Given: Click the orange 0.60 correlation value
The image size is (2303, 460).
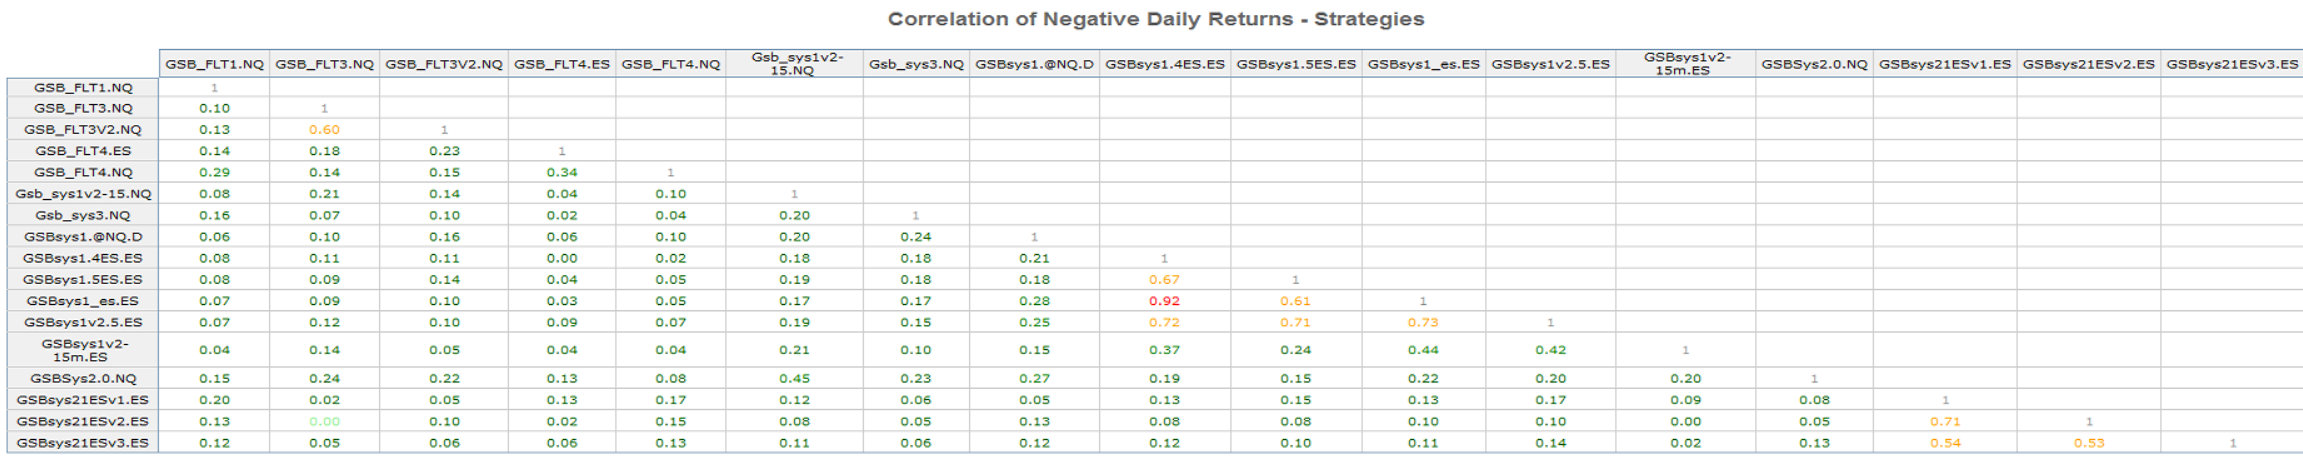Looking at the screenshot, I should tap(324, 130).
